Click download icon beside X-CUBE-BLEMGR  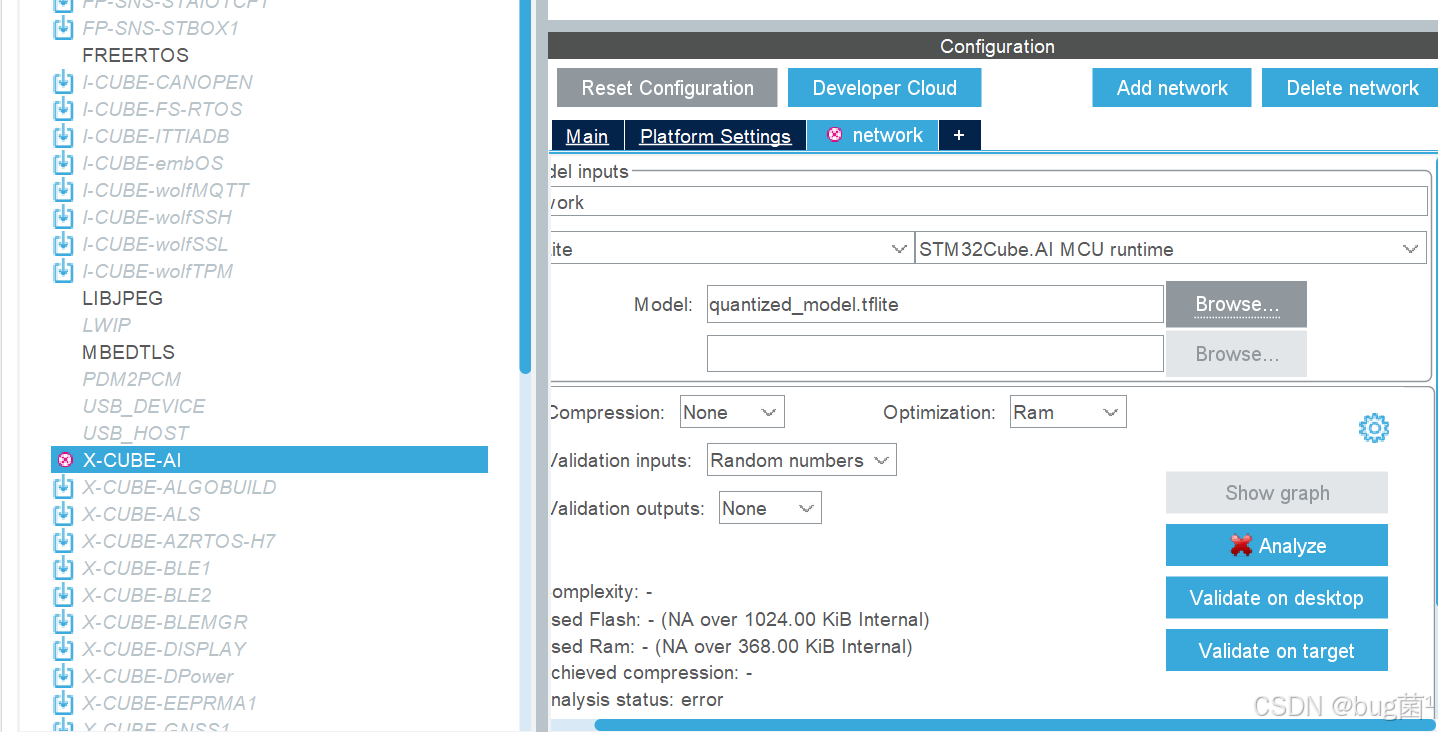[63, 622]
